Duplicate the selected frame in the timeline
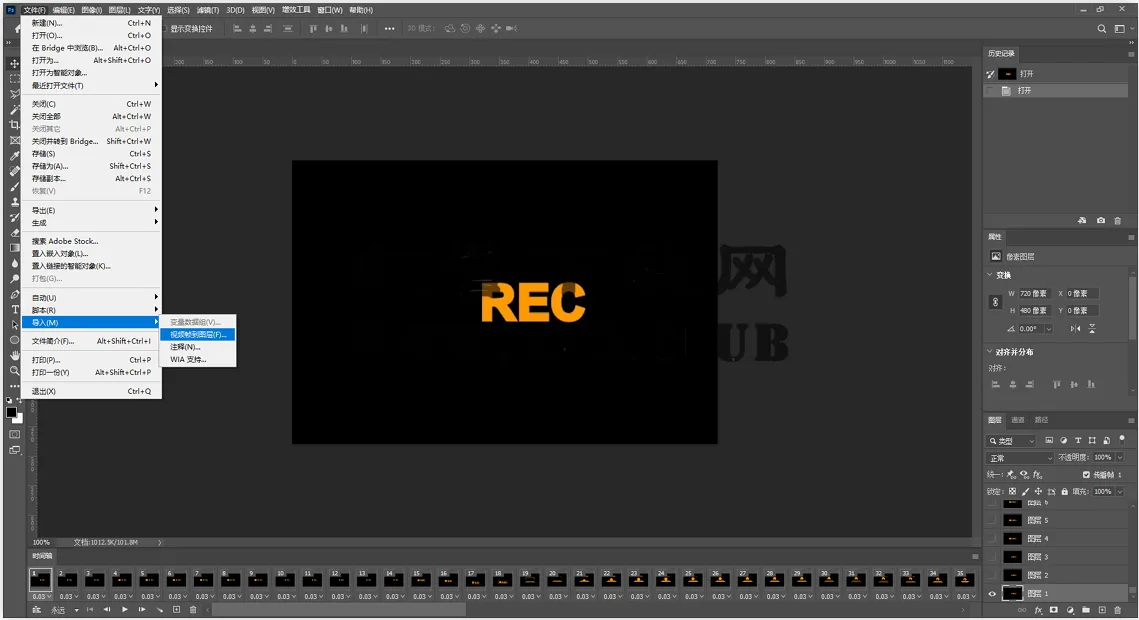This screenshot has height=620, width=1139. [x=177, y=610]
